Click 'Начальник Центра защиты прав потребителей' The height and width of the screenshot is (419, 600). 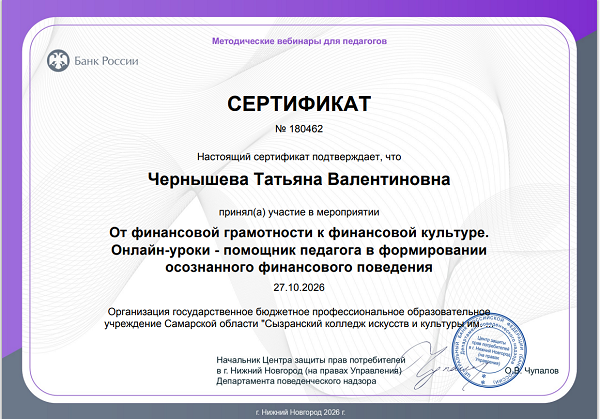tap(311, 360)
